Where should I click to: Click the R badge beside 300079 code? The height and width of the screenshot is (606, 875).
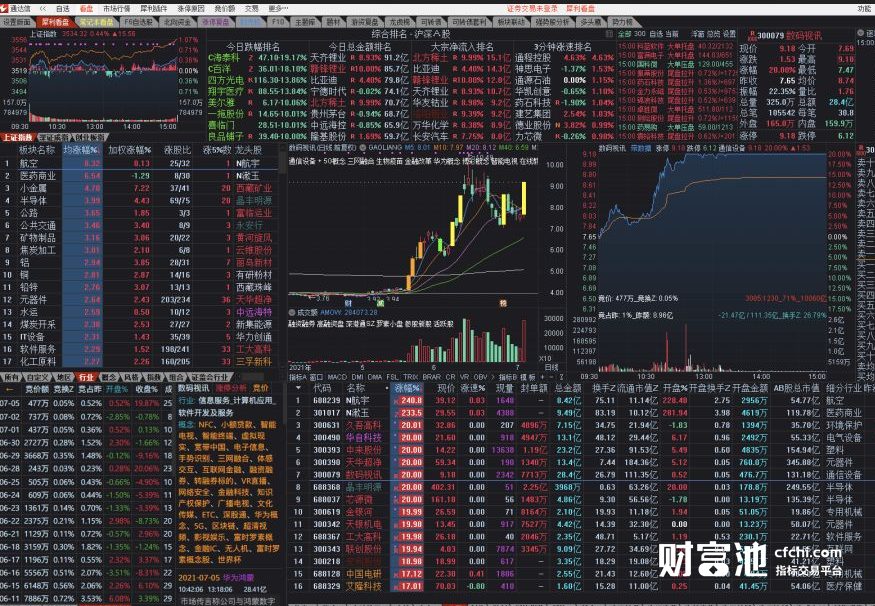point(752,35)
